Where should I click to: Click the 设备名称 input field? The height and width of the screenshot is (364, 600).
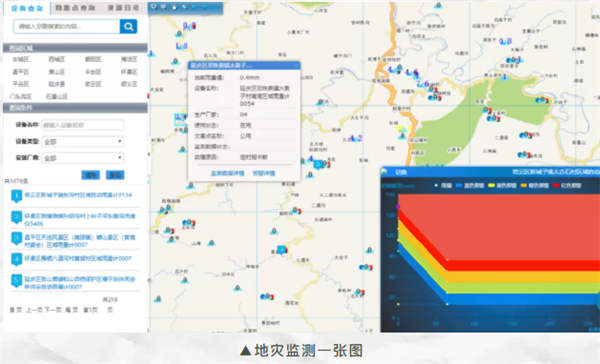pyautogui.click(x=83, y=125)
